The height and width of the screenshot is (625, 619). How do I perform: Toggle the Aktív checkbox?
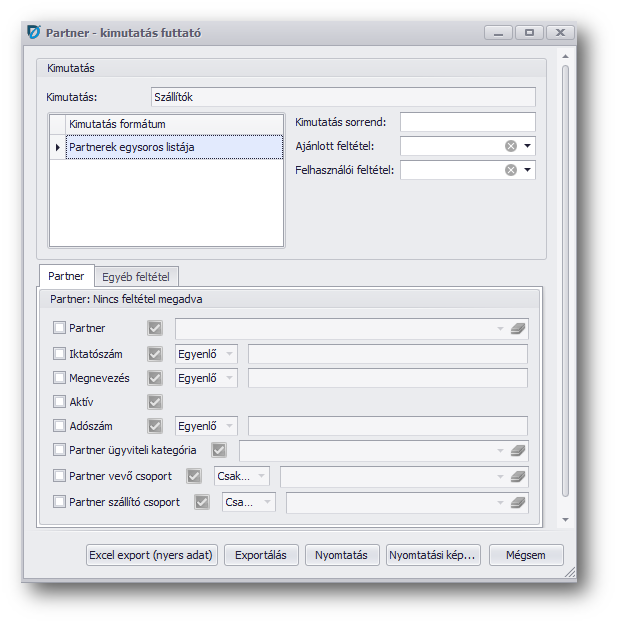click(x=59, y=402)
